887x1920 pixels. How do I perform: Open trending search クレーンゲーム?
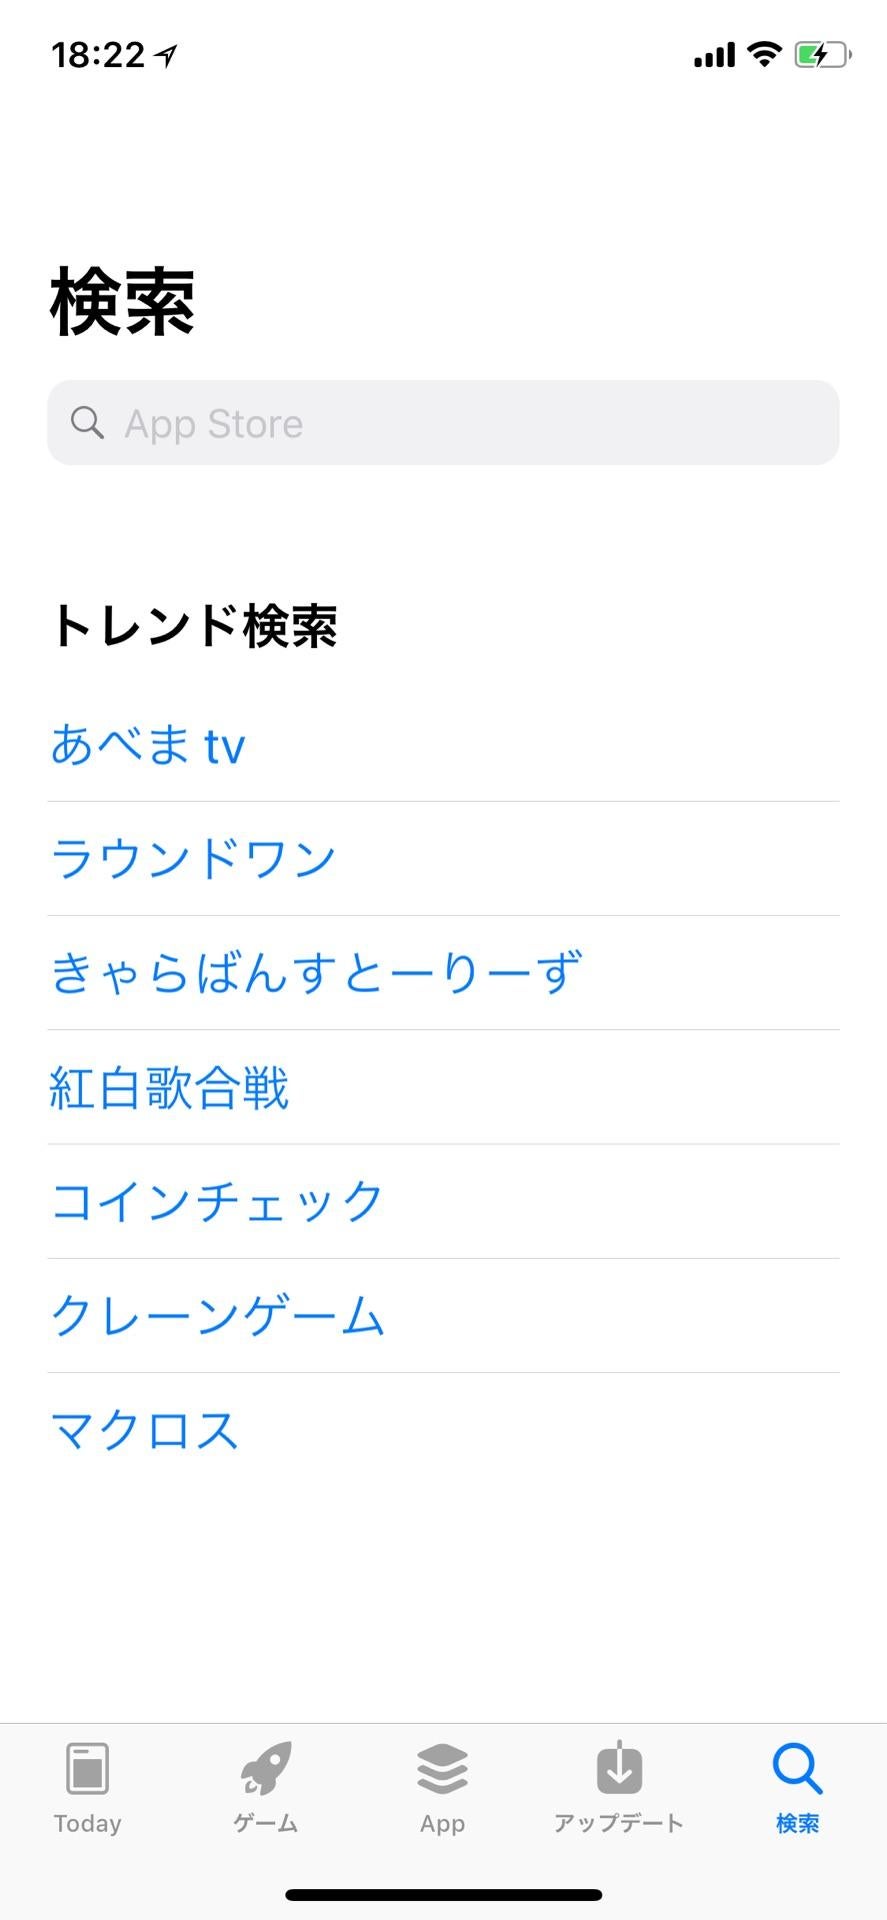(x=217, y=1315)
